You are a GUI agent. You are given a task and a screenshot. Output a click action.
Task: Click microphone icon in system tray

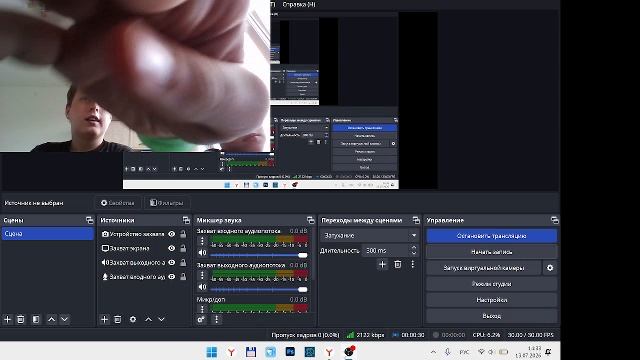click(447, 352)
